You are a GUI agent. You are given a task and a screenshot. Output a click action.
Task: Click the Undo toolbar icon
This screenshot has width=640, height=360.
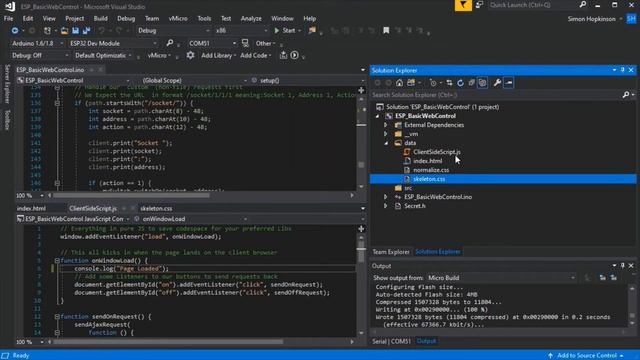[x=102, y=31]
